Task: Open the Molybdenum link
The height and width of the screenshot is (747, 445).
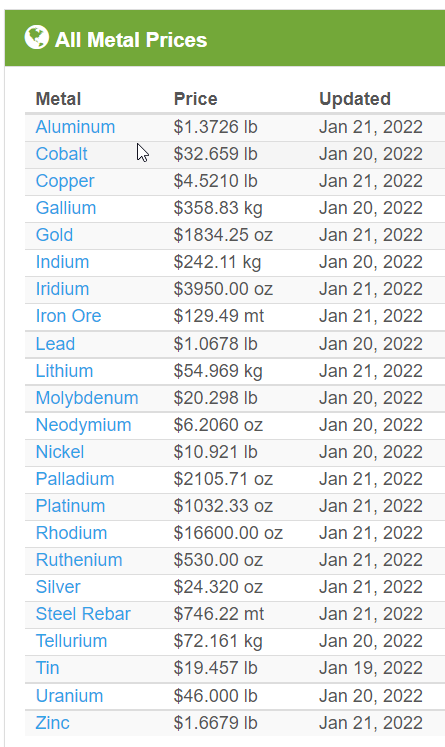Action: point(87,398)
